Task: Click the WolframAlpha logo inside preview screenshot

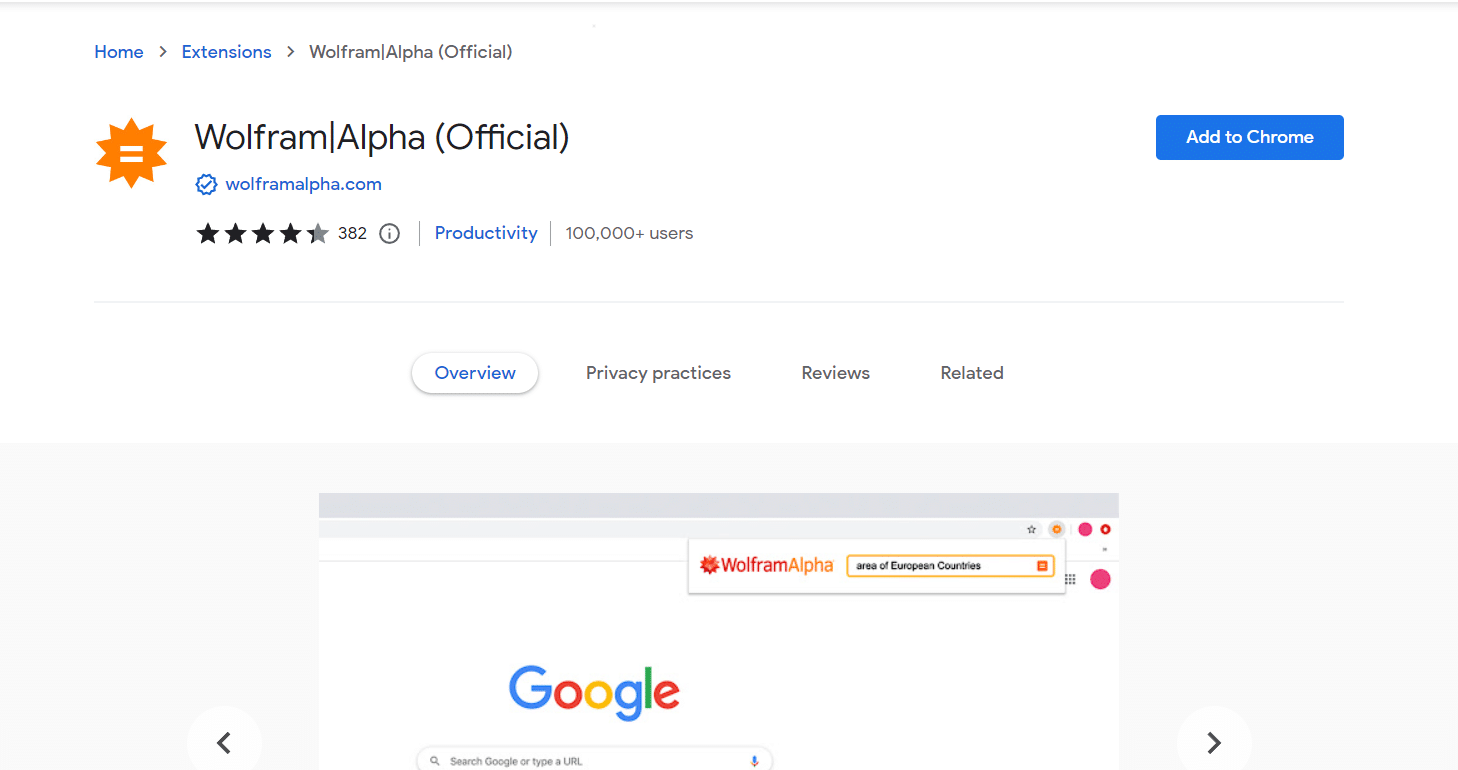Action: click(766, 566)
